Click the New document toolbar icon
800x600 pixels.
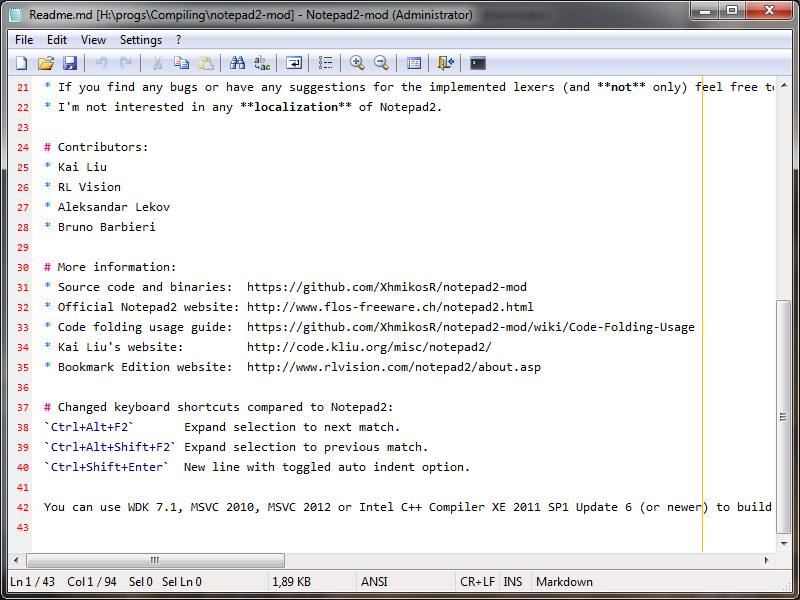(x=21, y=63)
